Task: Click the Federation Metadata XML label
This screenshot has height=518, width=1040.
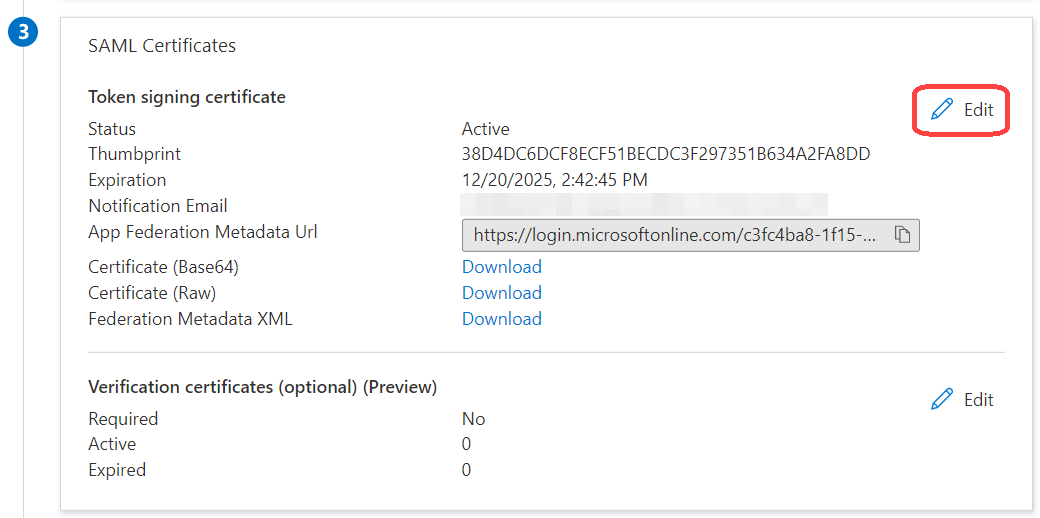Action: pos(190,319)
